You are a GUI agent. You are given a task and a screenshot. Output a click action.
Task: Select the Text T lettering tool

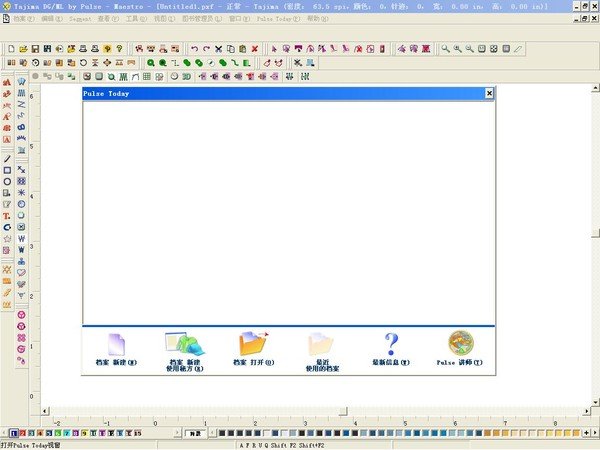[7, 216]
